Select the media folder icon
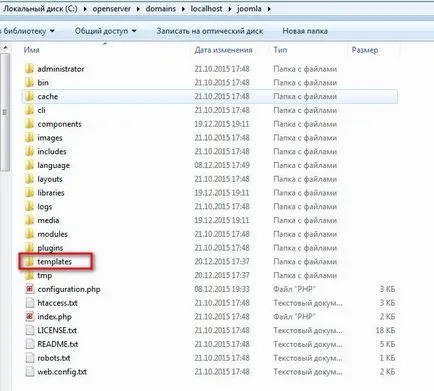The image size is (434, 391). click(29, 220)
